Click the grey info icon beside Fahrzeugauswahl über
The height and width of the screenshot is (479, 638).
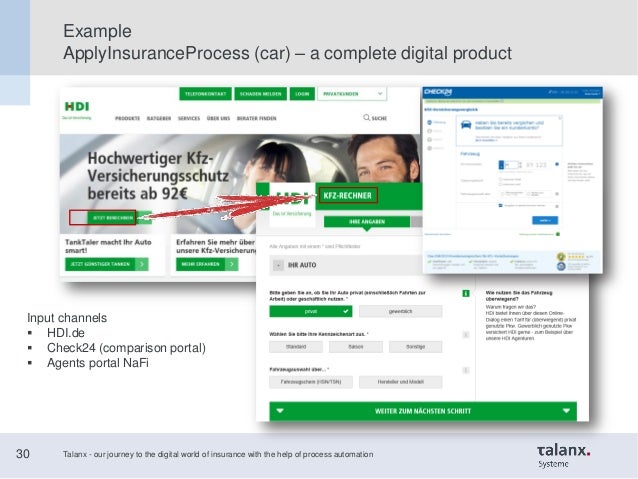tap(466, 370)
